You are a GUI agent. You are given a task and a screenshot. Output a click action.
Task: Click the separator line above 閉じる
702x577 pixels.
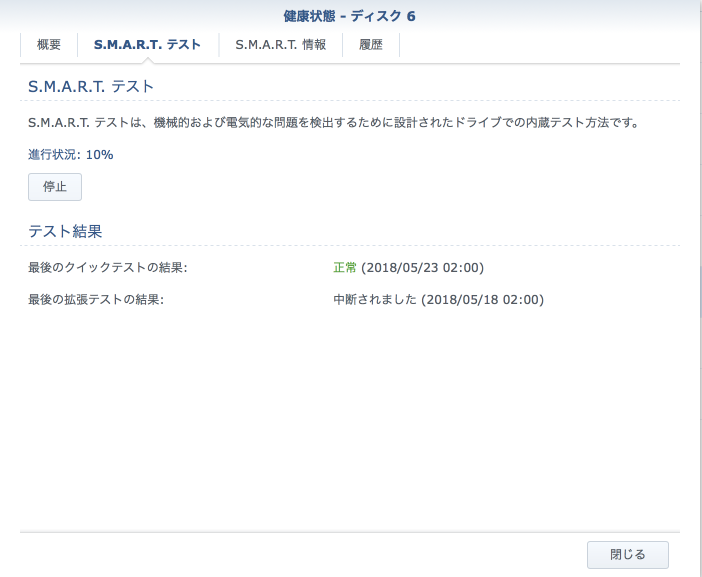(x=350, y=532)
